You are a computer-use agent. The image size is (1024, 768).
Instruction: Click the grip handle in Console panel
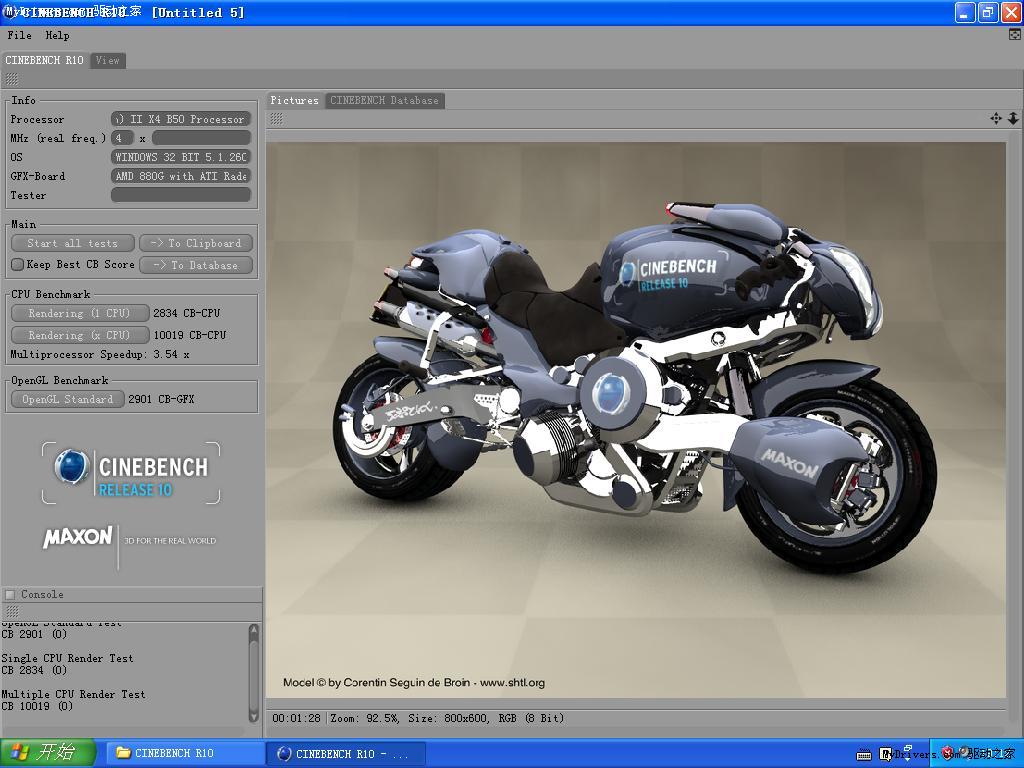tap(12, 611)
